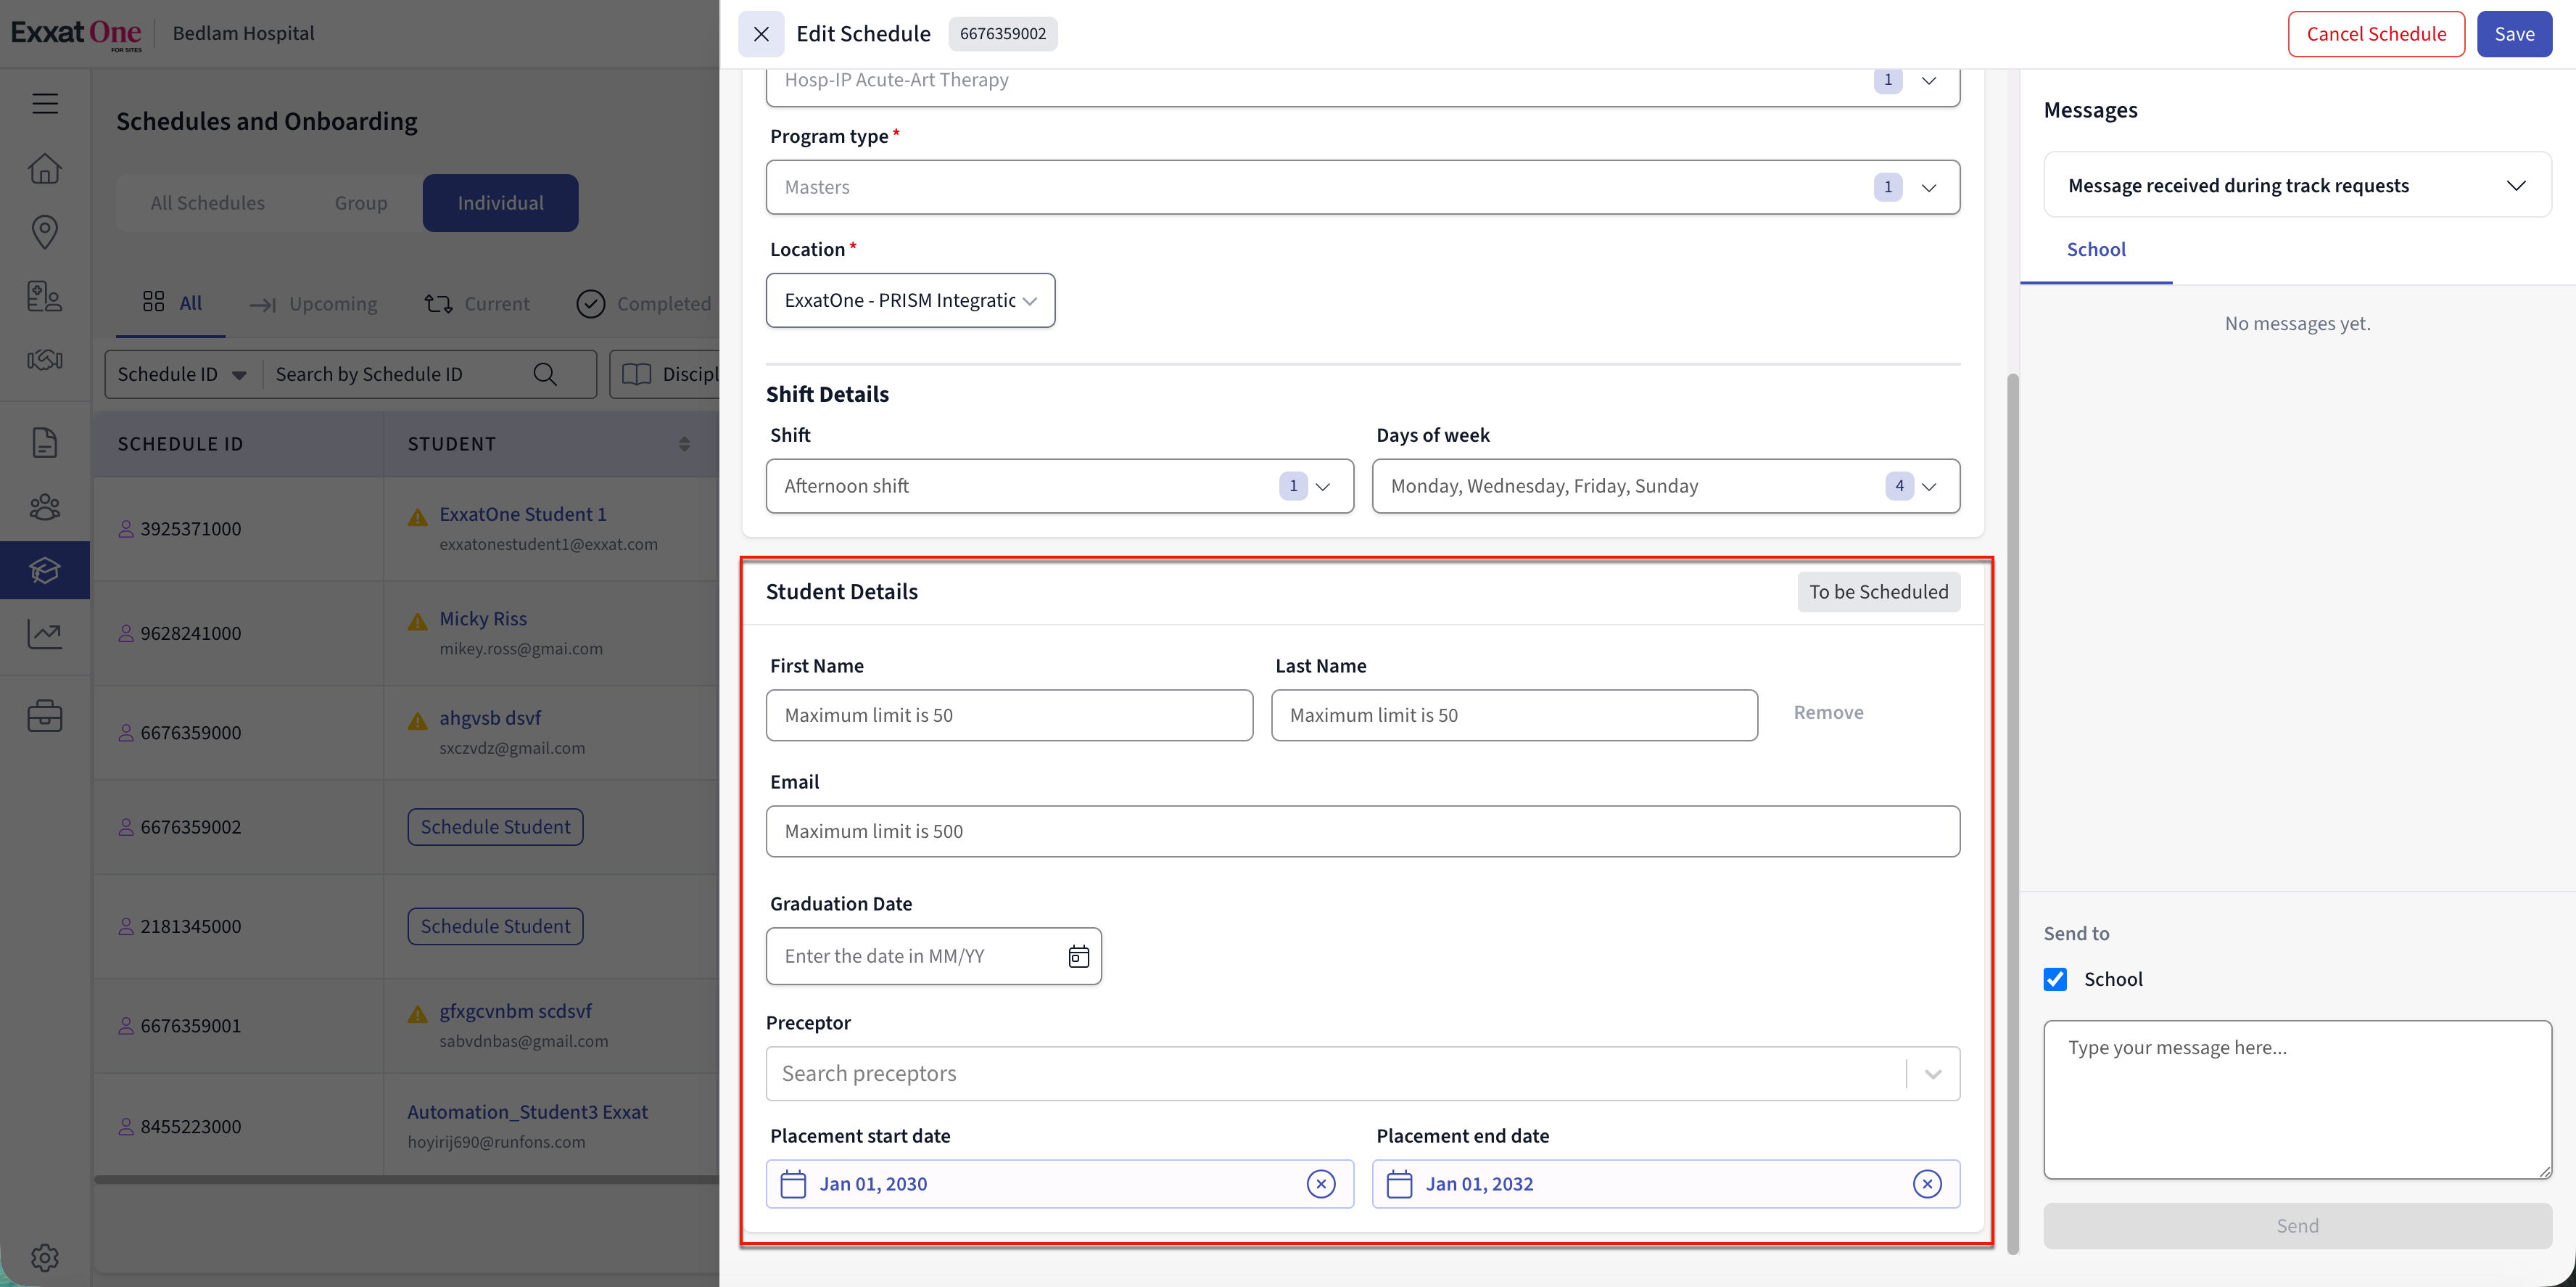This screenshot has width=2576, height=1287.
Task: Open the handshake icon in sidebar
Action: (x=45, y=360)
